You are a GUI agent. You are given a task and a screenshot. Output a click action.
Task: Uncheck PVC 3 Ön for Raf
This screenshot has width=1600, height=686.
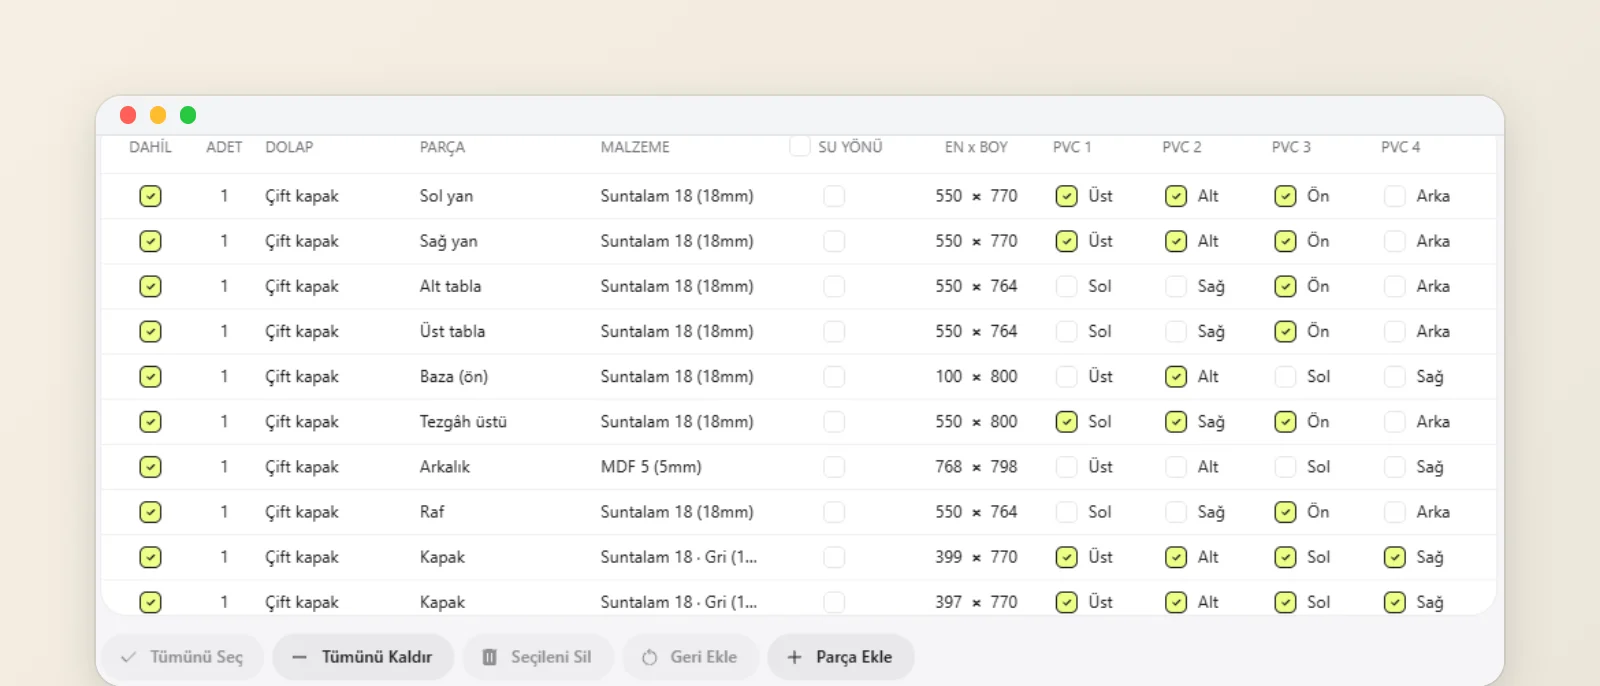[x=1285, y=512]
